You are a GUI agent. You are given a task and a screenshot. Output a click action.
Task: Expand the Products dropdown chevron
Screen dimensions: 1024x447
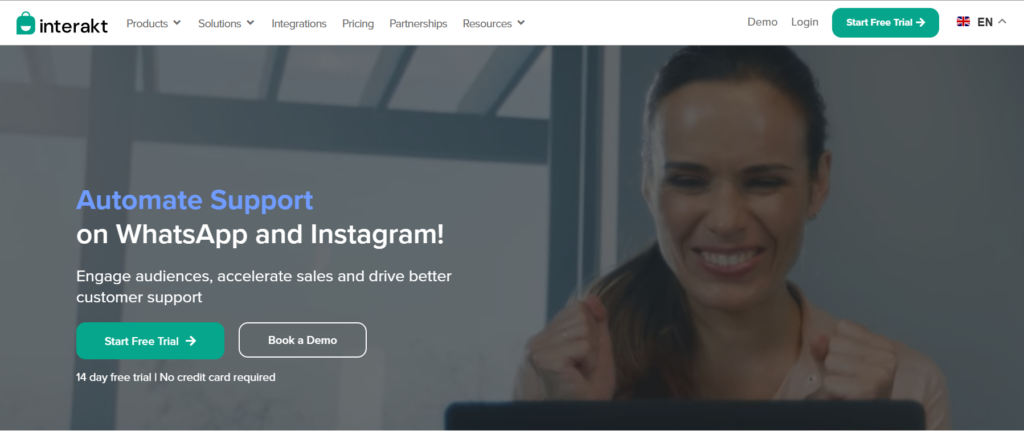177,23
